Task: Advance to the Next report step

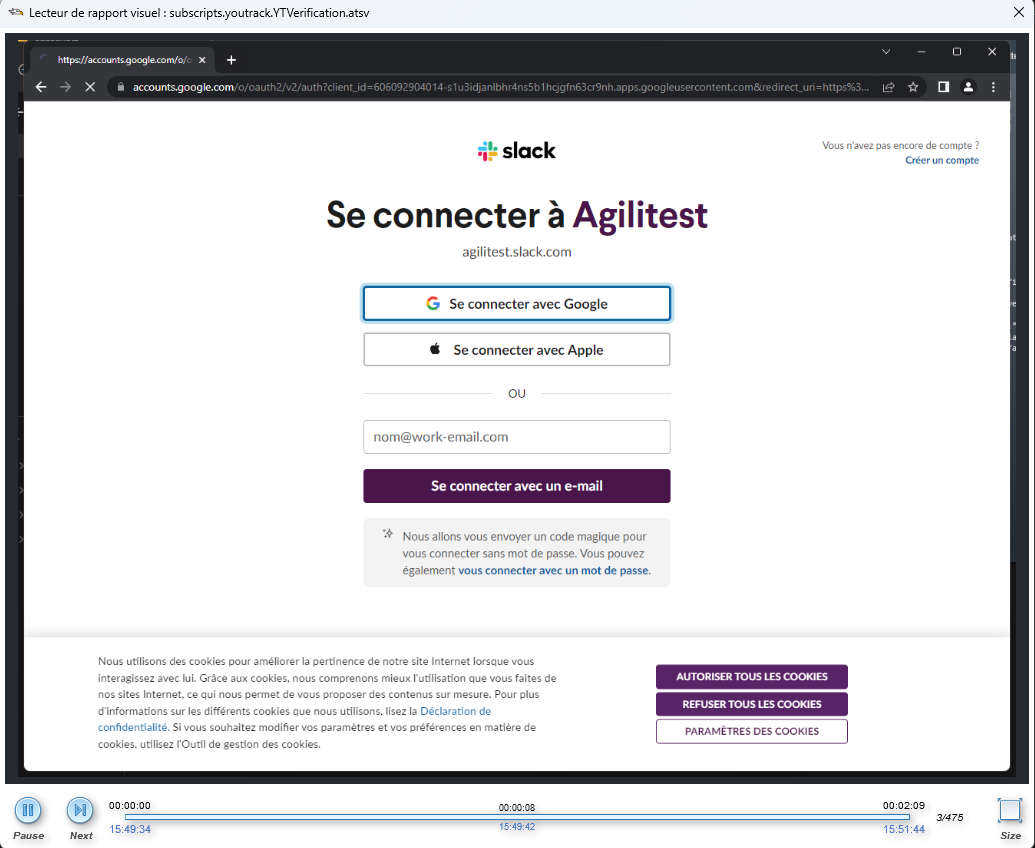Action: point(80,810)
